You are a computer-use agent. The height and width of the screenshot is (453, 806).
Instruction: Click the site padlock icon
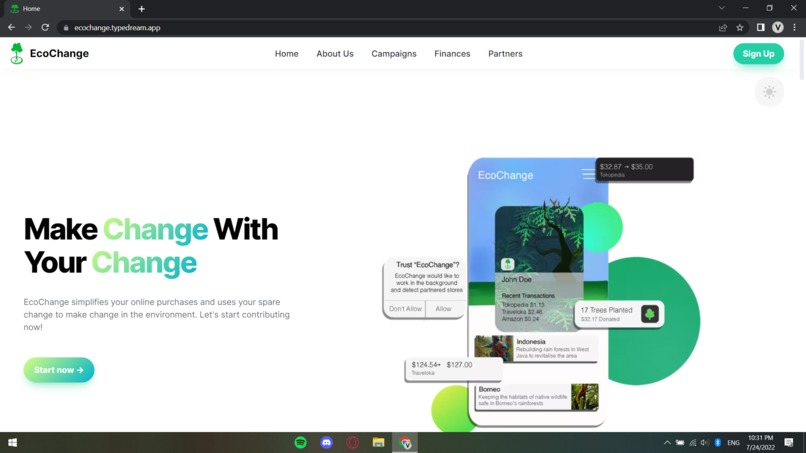[66, 28]
